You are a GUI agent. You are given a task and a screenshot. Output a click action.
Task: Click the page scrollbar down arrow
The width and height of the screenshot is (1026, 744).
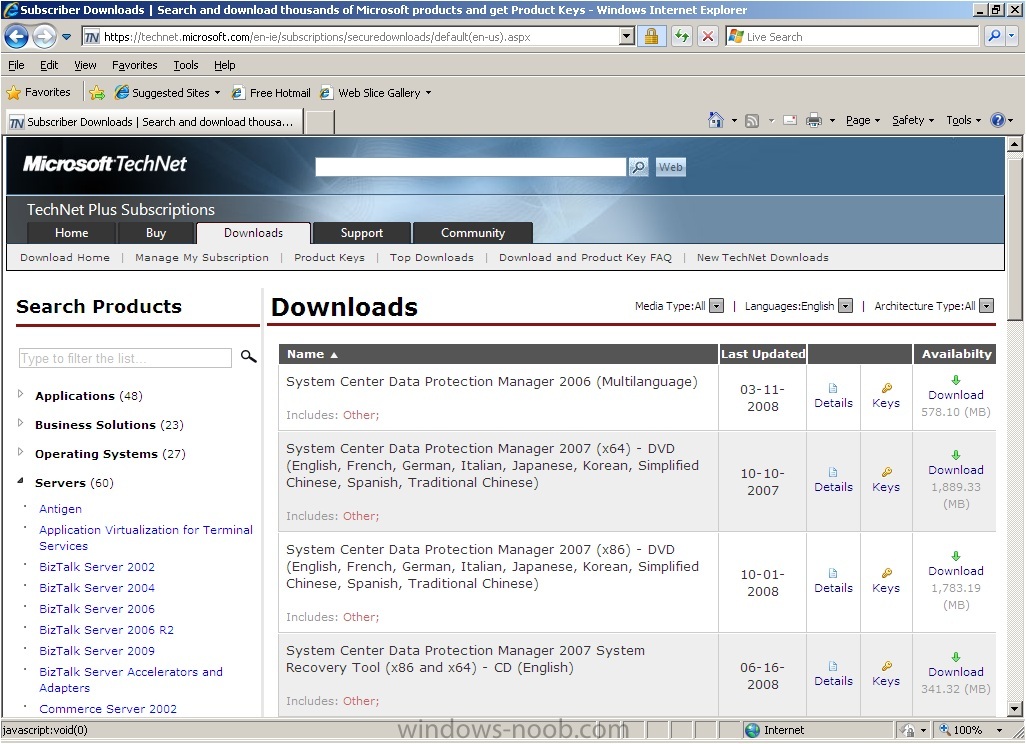click(1014, 709)
